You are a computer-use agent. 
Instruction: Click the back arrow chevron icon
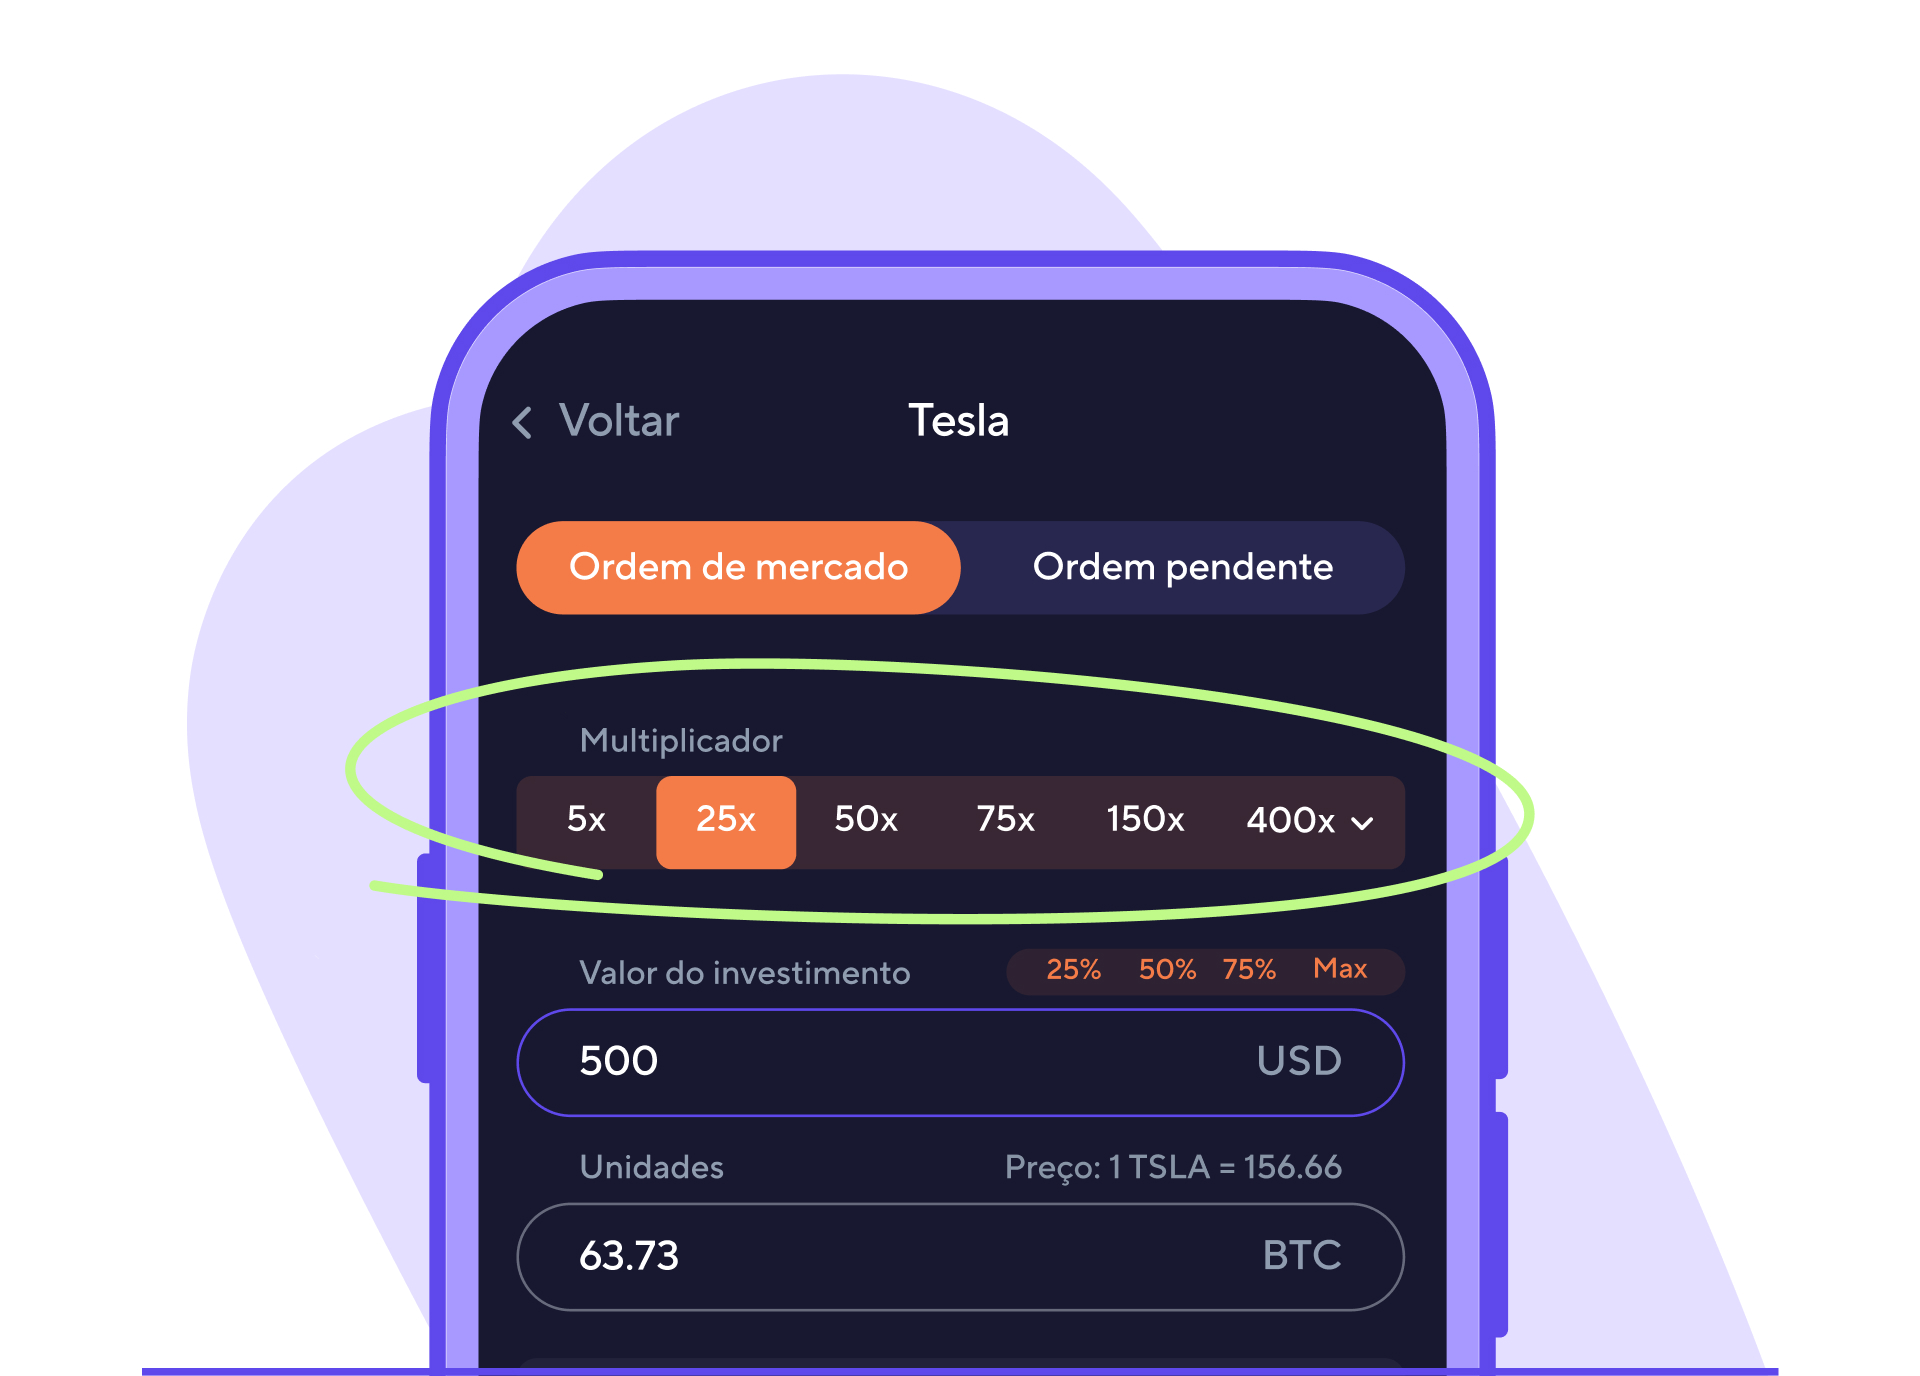click(522, 422)
